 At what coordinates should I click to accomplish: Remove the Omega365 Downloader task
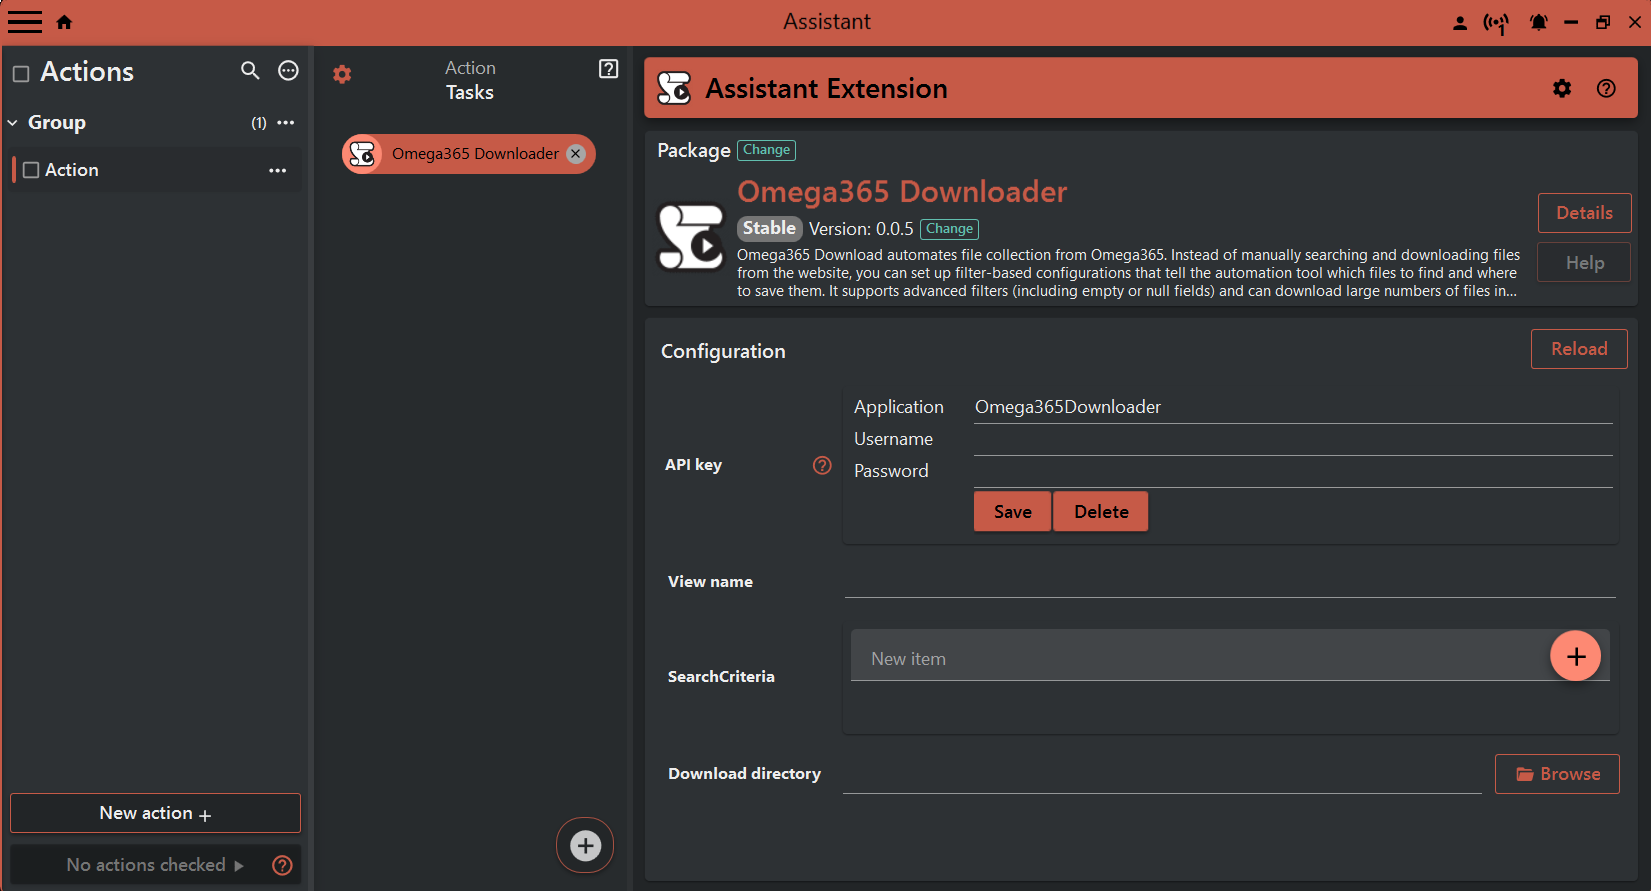tap(576, 154)
